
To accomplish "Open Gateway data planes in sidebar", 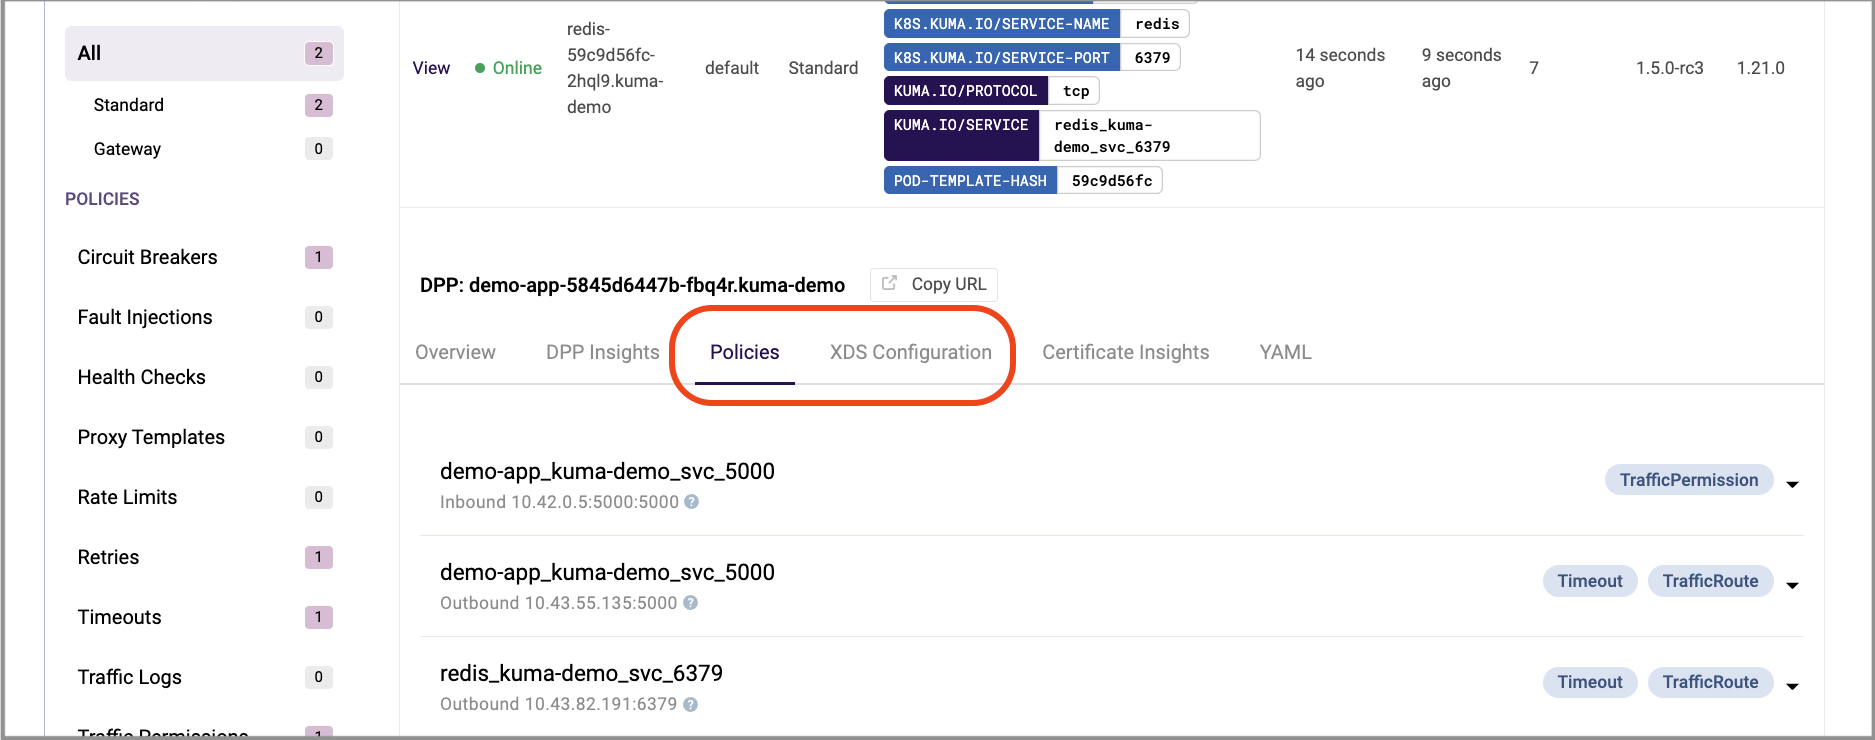I will coord(127,149).
